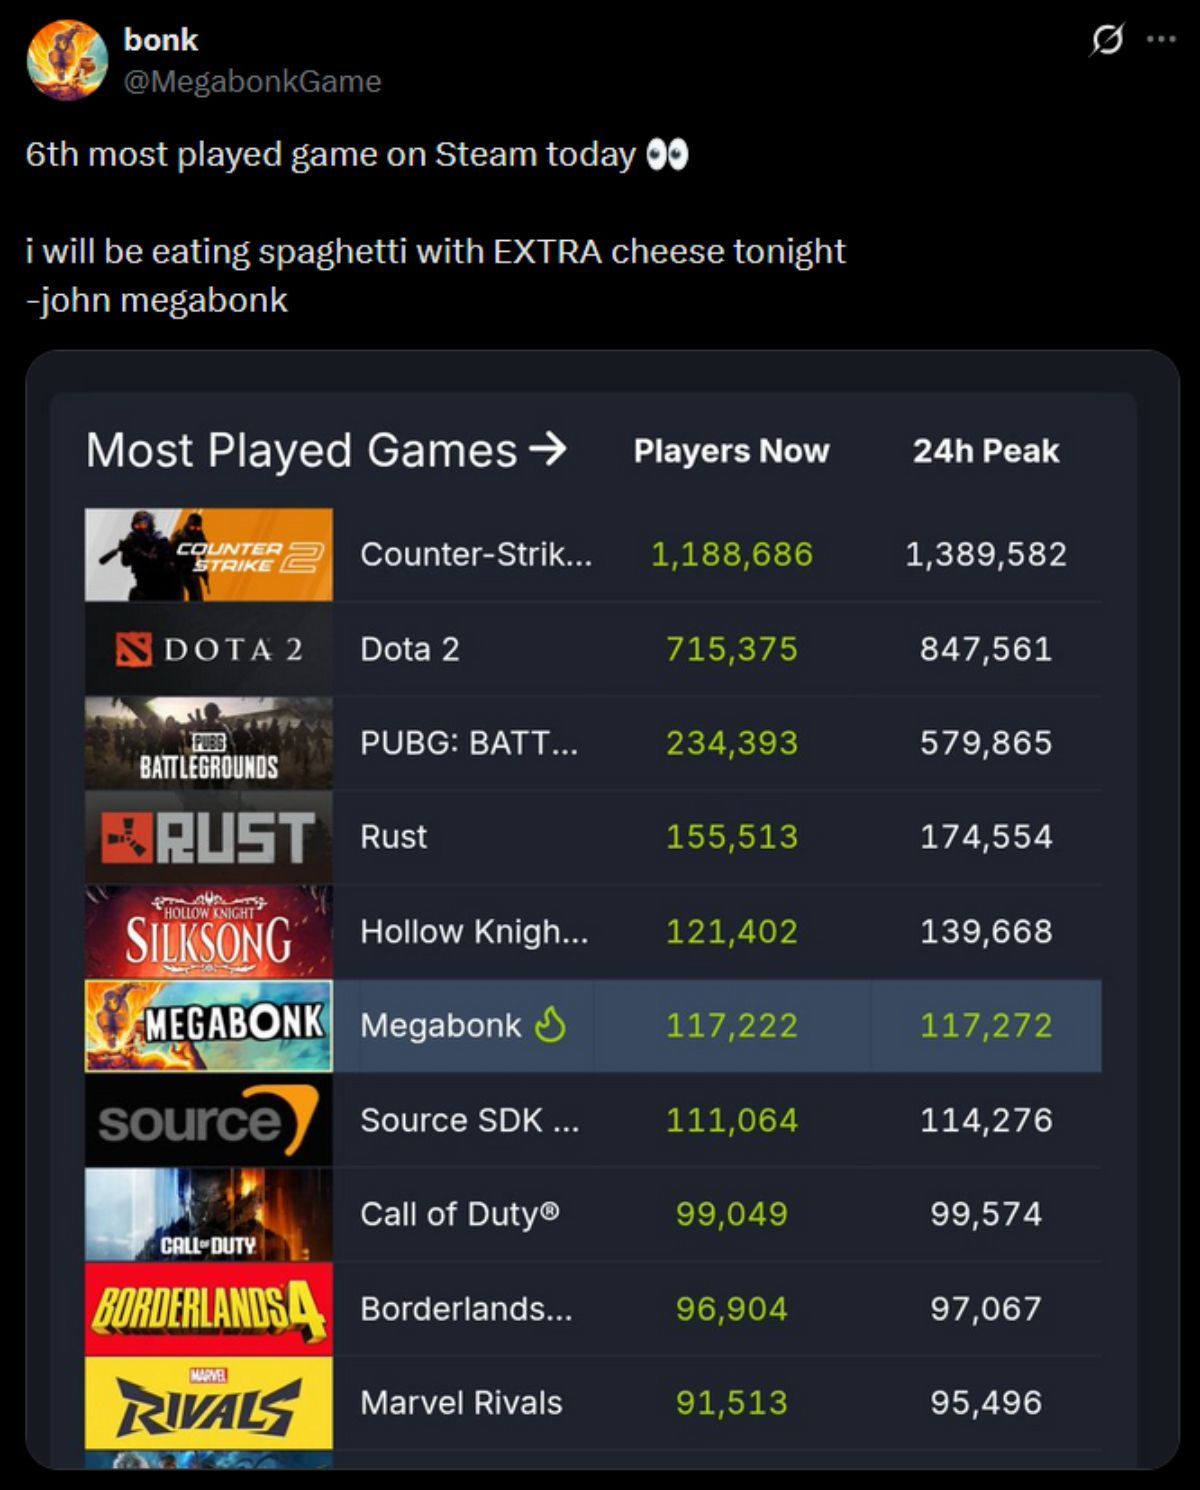The width and height of the screenshot is (1200, 1490).
Task: Click the Borderlands 4 banner image
Action: click(209, 1308)
